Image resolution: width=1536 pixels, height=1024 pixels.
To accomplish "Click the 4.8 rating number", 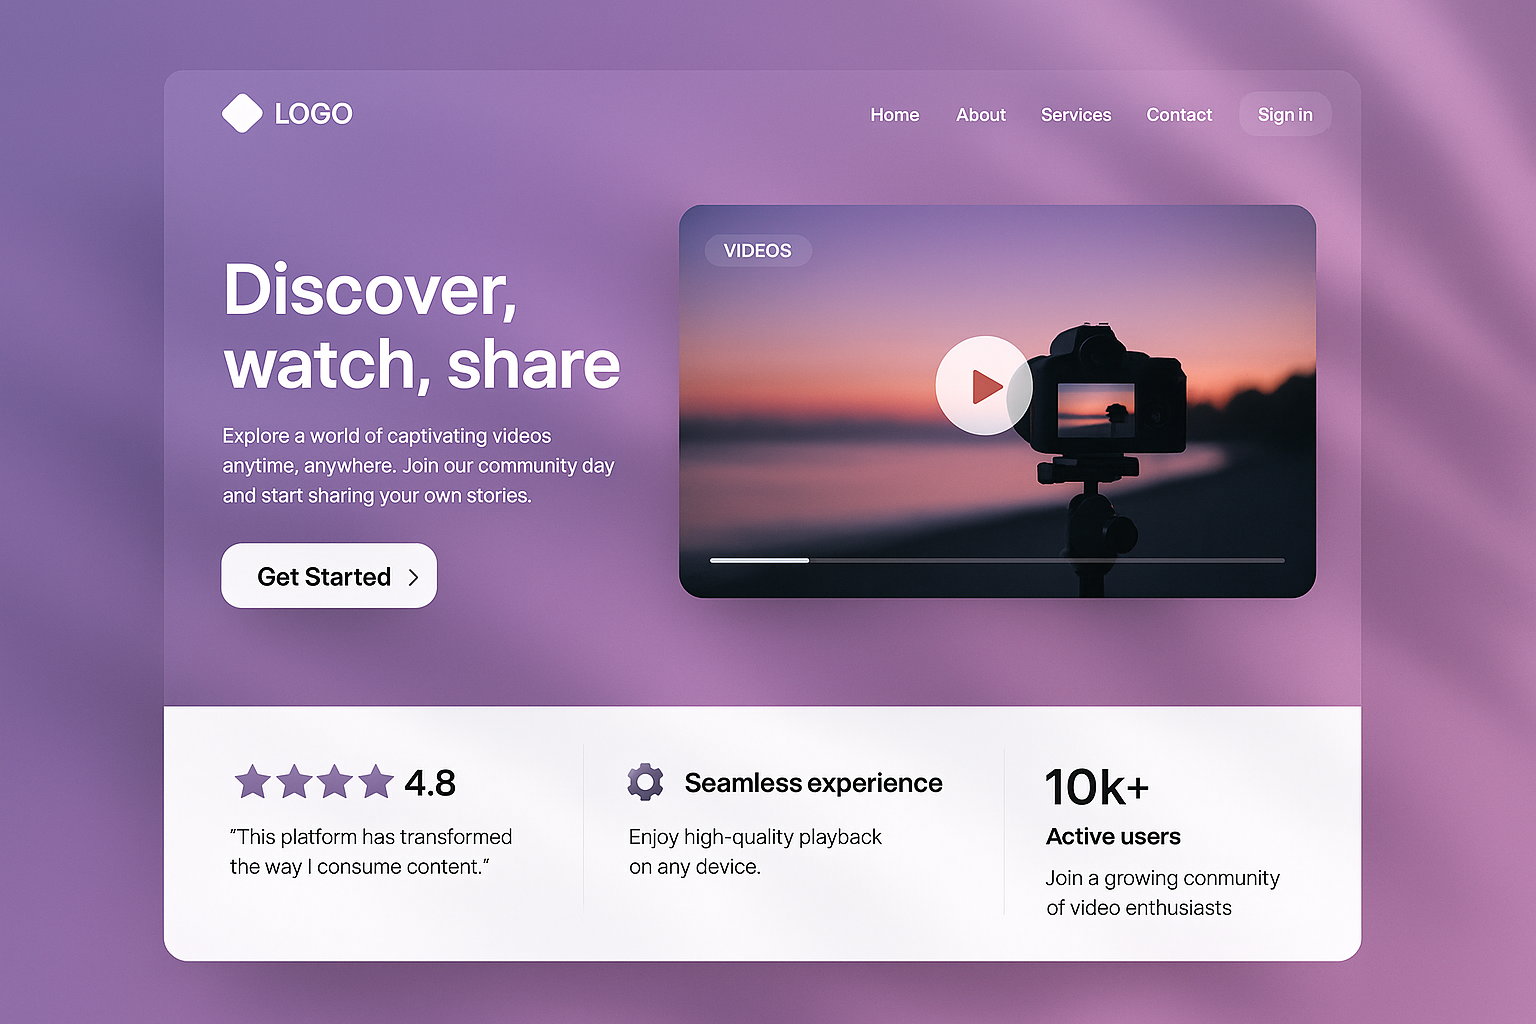I will coord(430,783).
